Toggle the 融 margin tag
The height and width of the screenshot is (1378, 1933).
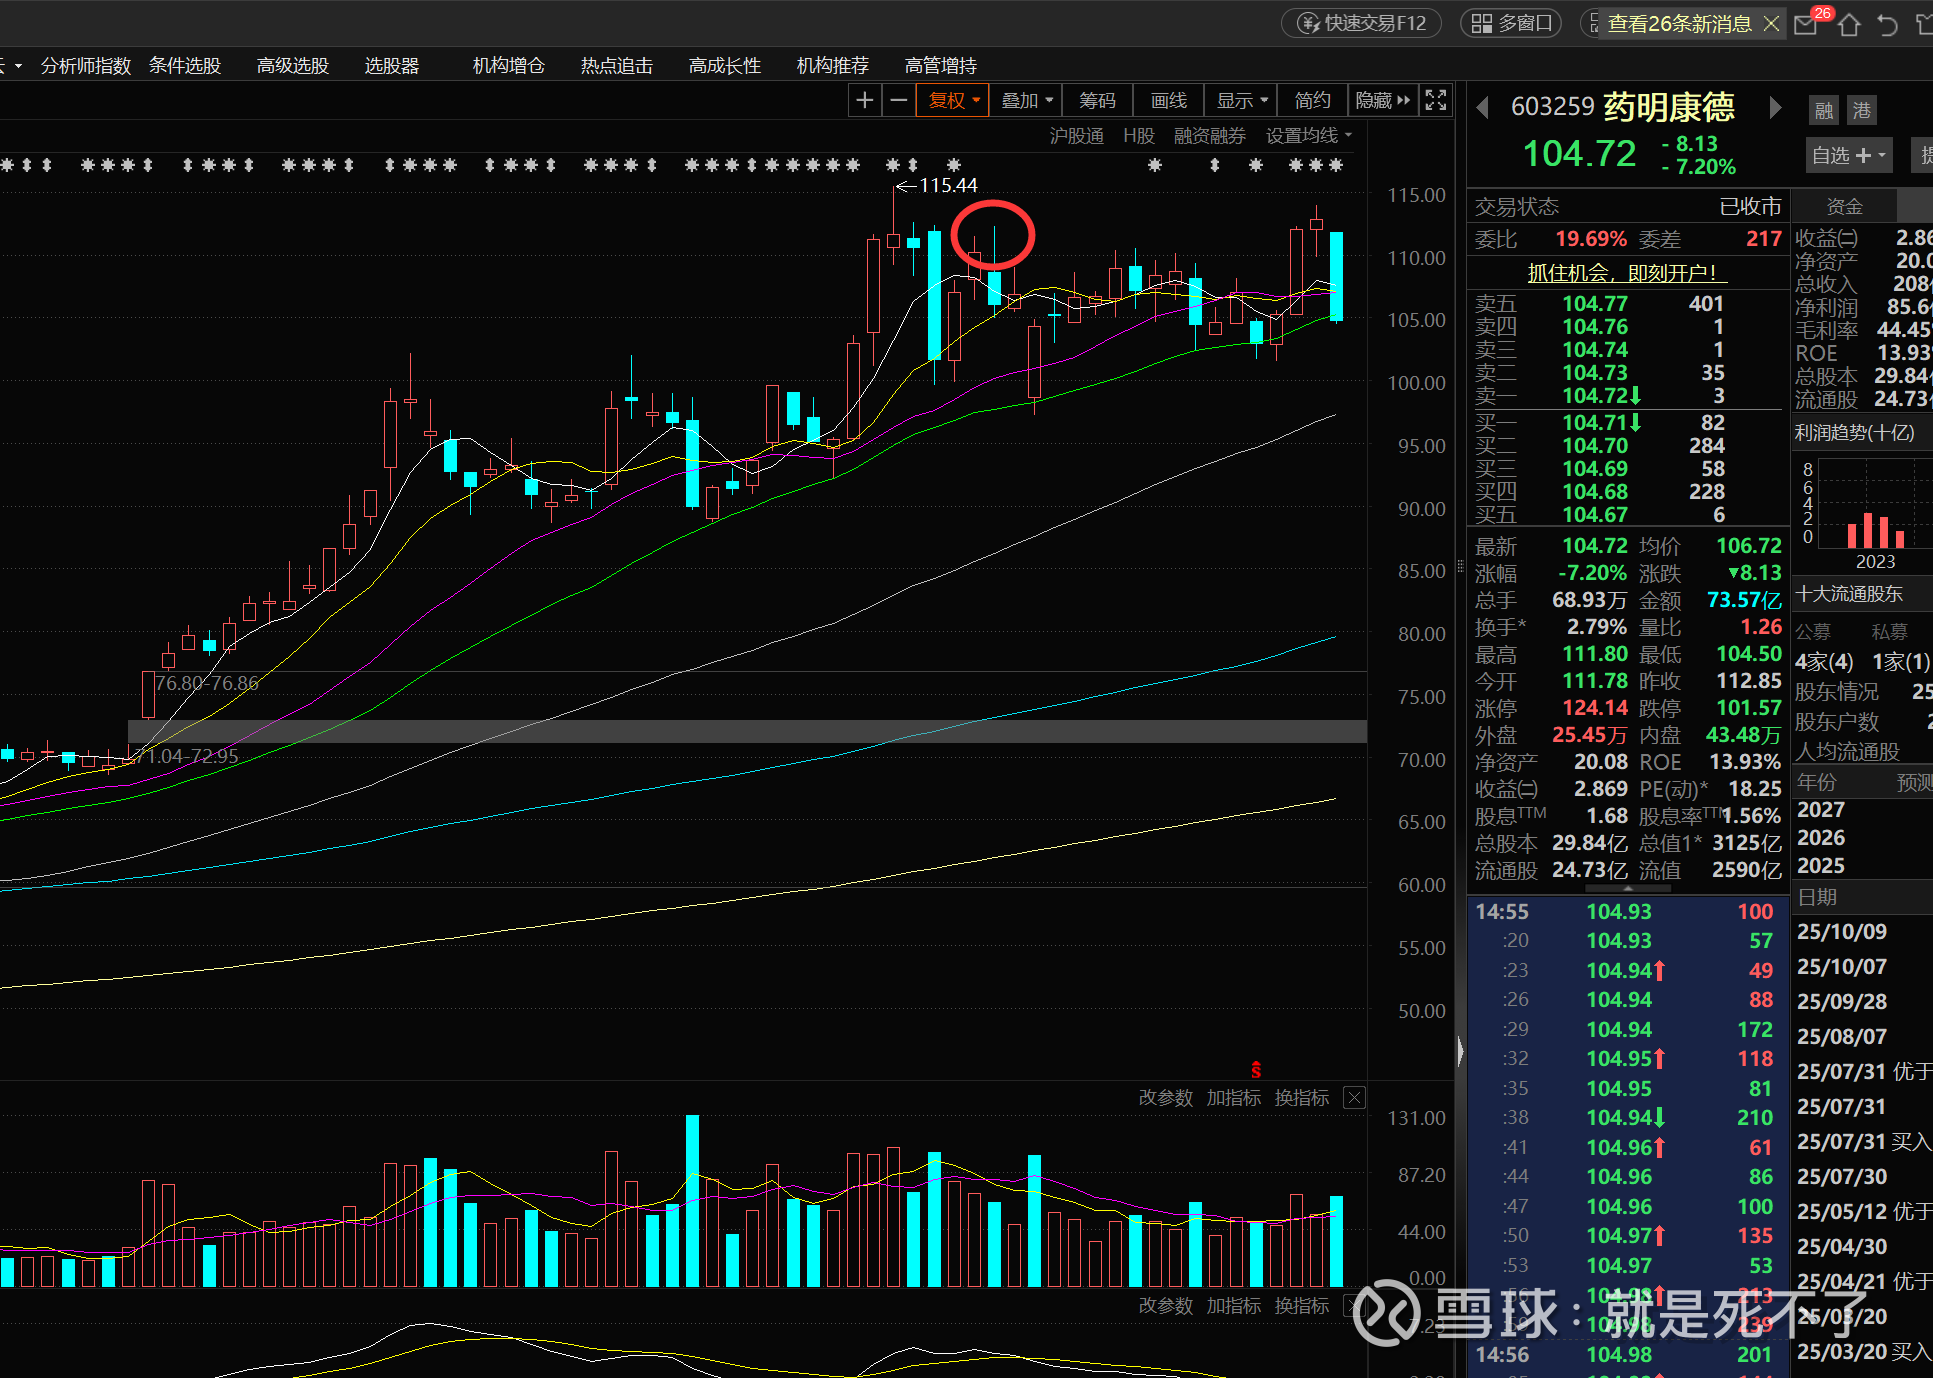click(x=1824, y=110)
